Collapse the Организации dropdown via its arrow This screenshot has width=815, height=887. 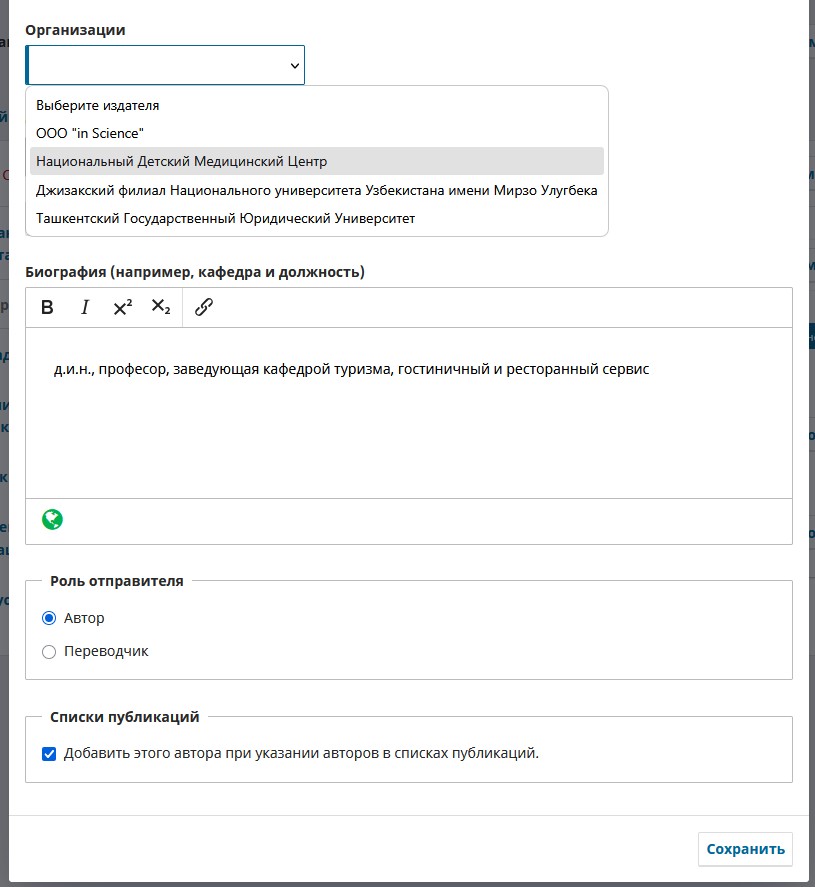tap(294, 65)
